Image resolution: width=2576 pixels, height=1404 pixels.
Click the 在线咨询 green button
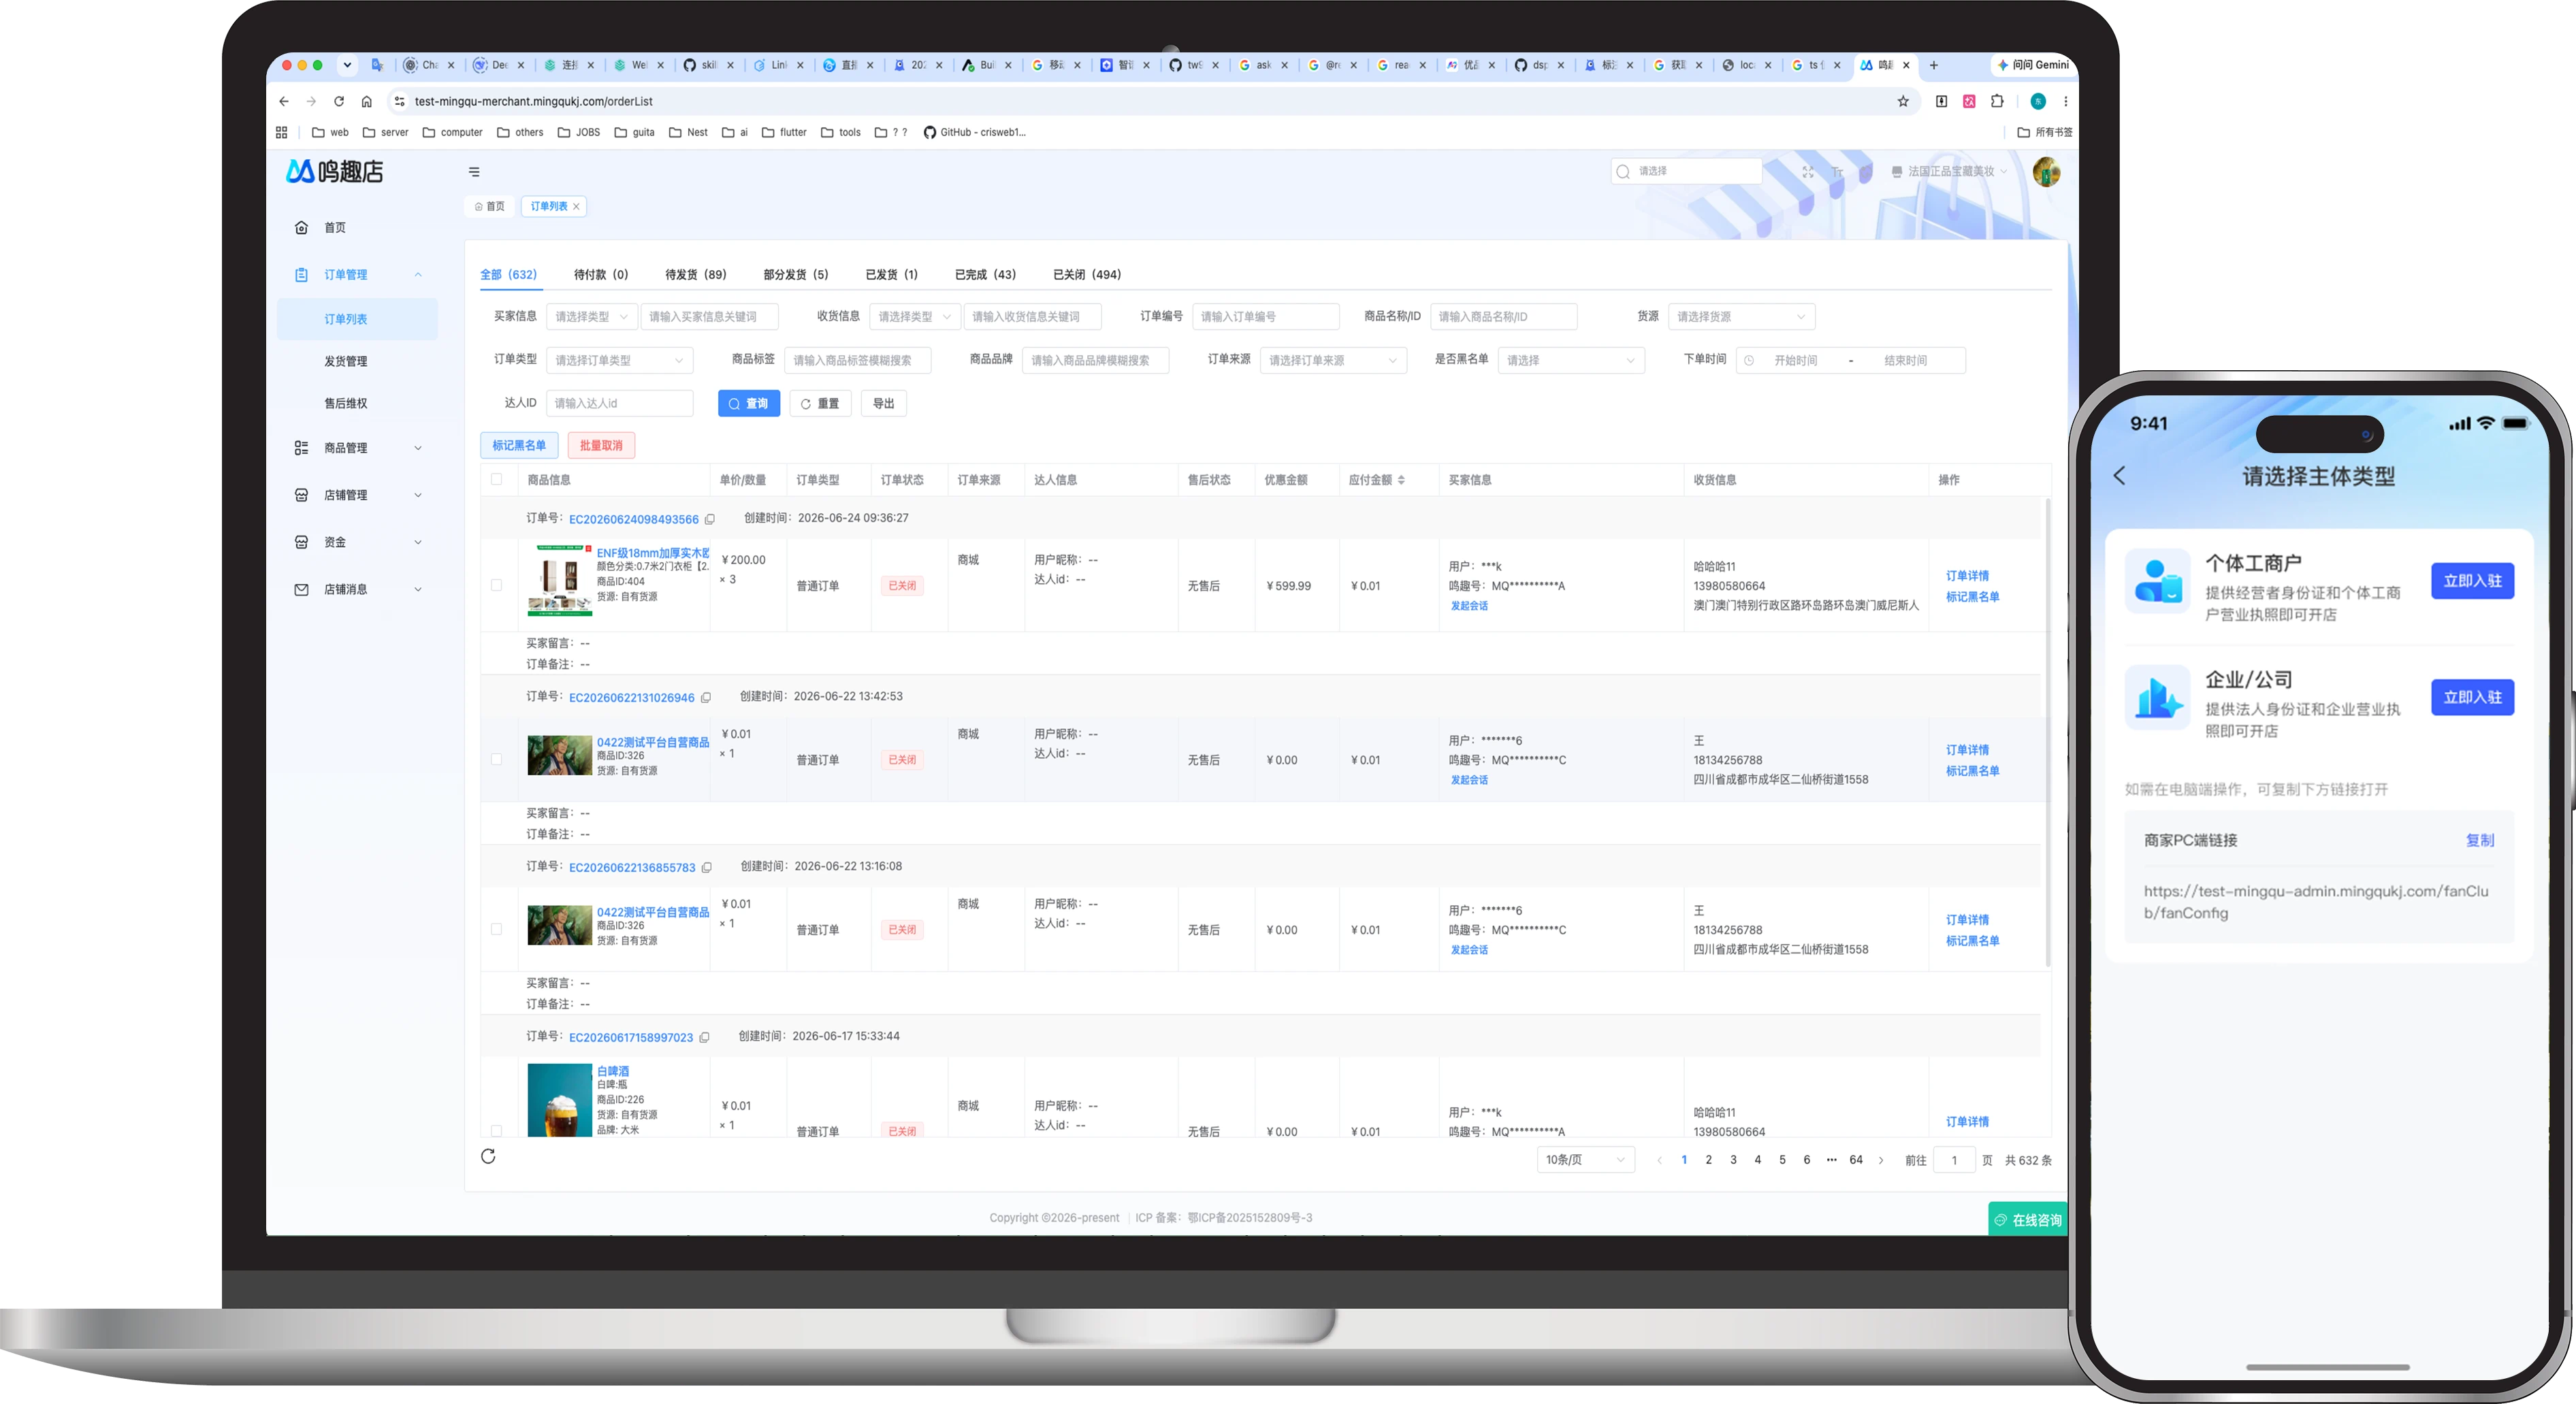point(2028,1220)
